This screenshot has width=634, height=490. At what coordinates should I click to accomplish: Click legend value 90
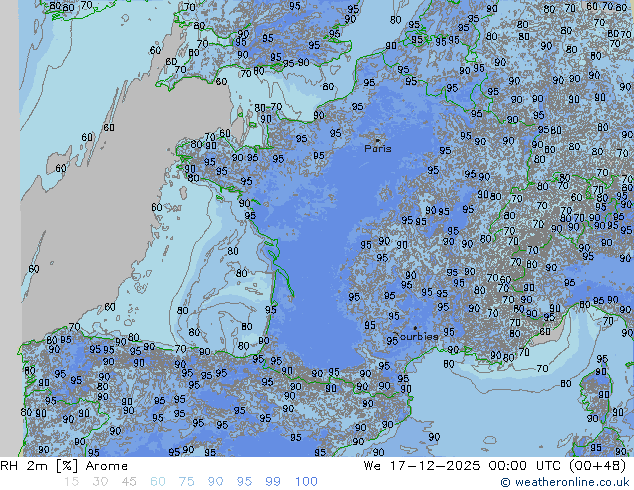click(x=216, y=482)
